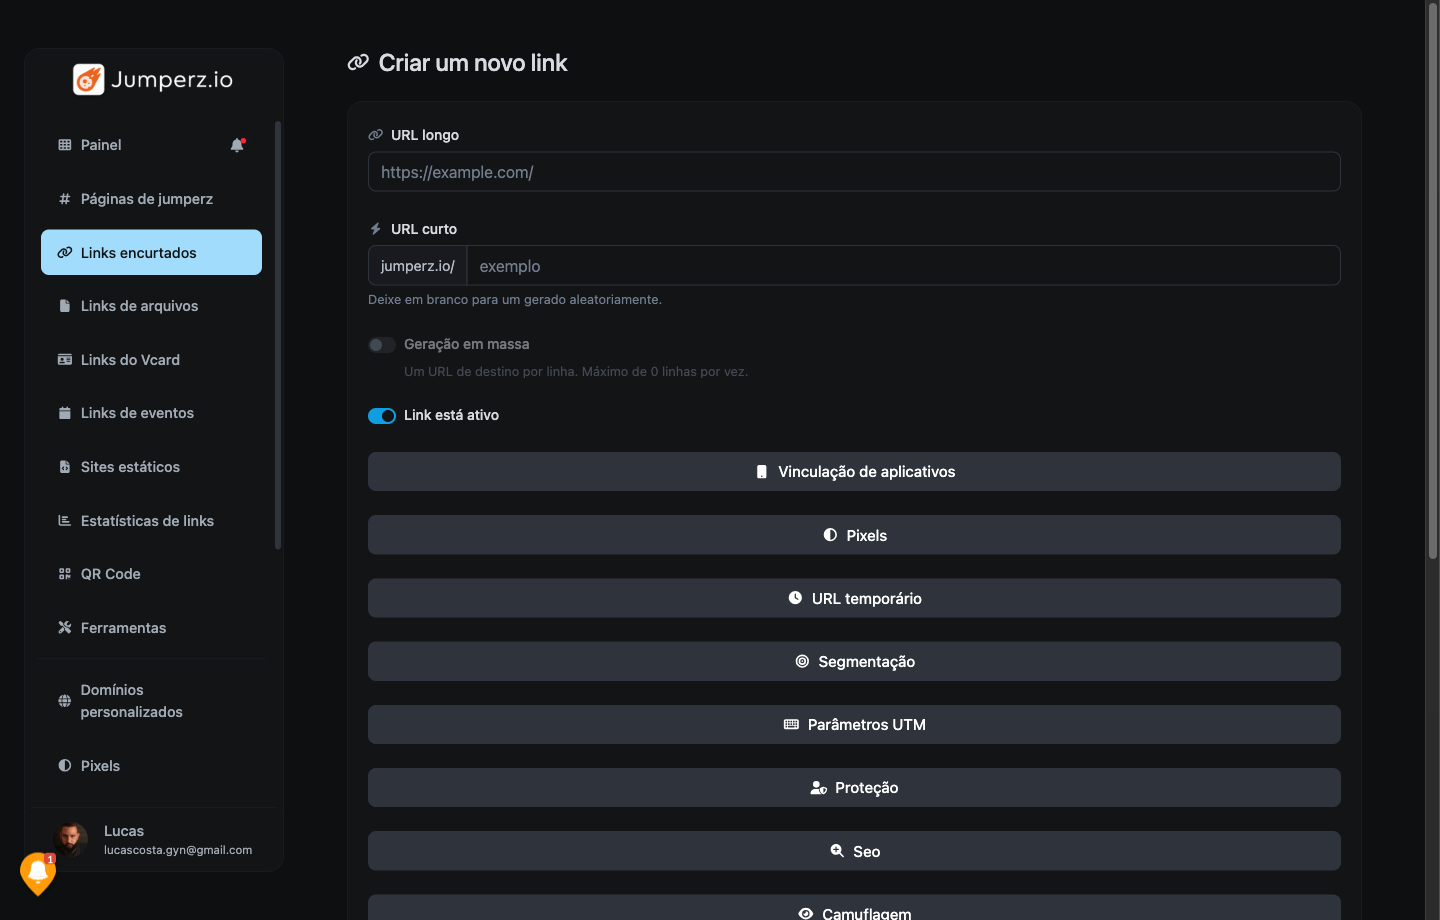Click the Jumperz.io logo icon
The image size is (1440, 920).
(89, 79)
